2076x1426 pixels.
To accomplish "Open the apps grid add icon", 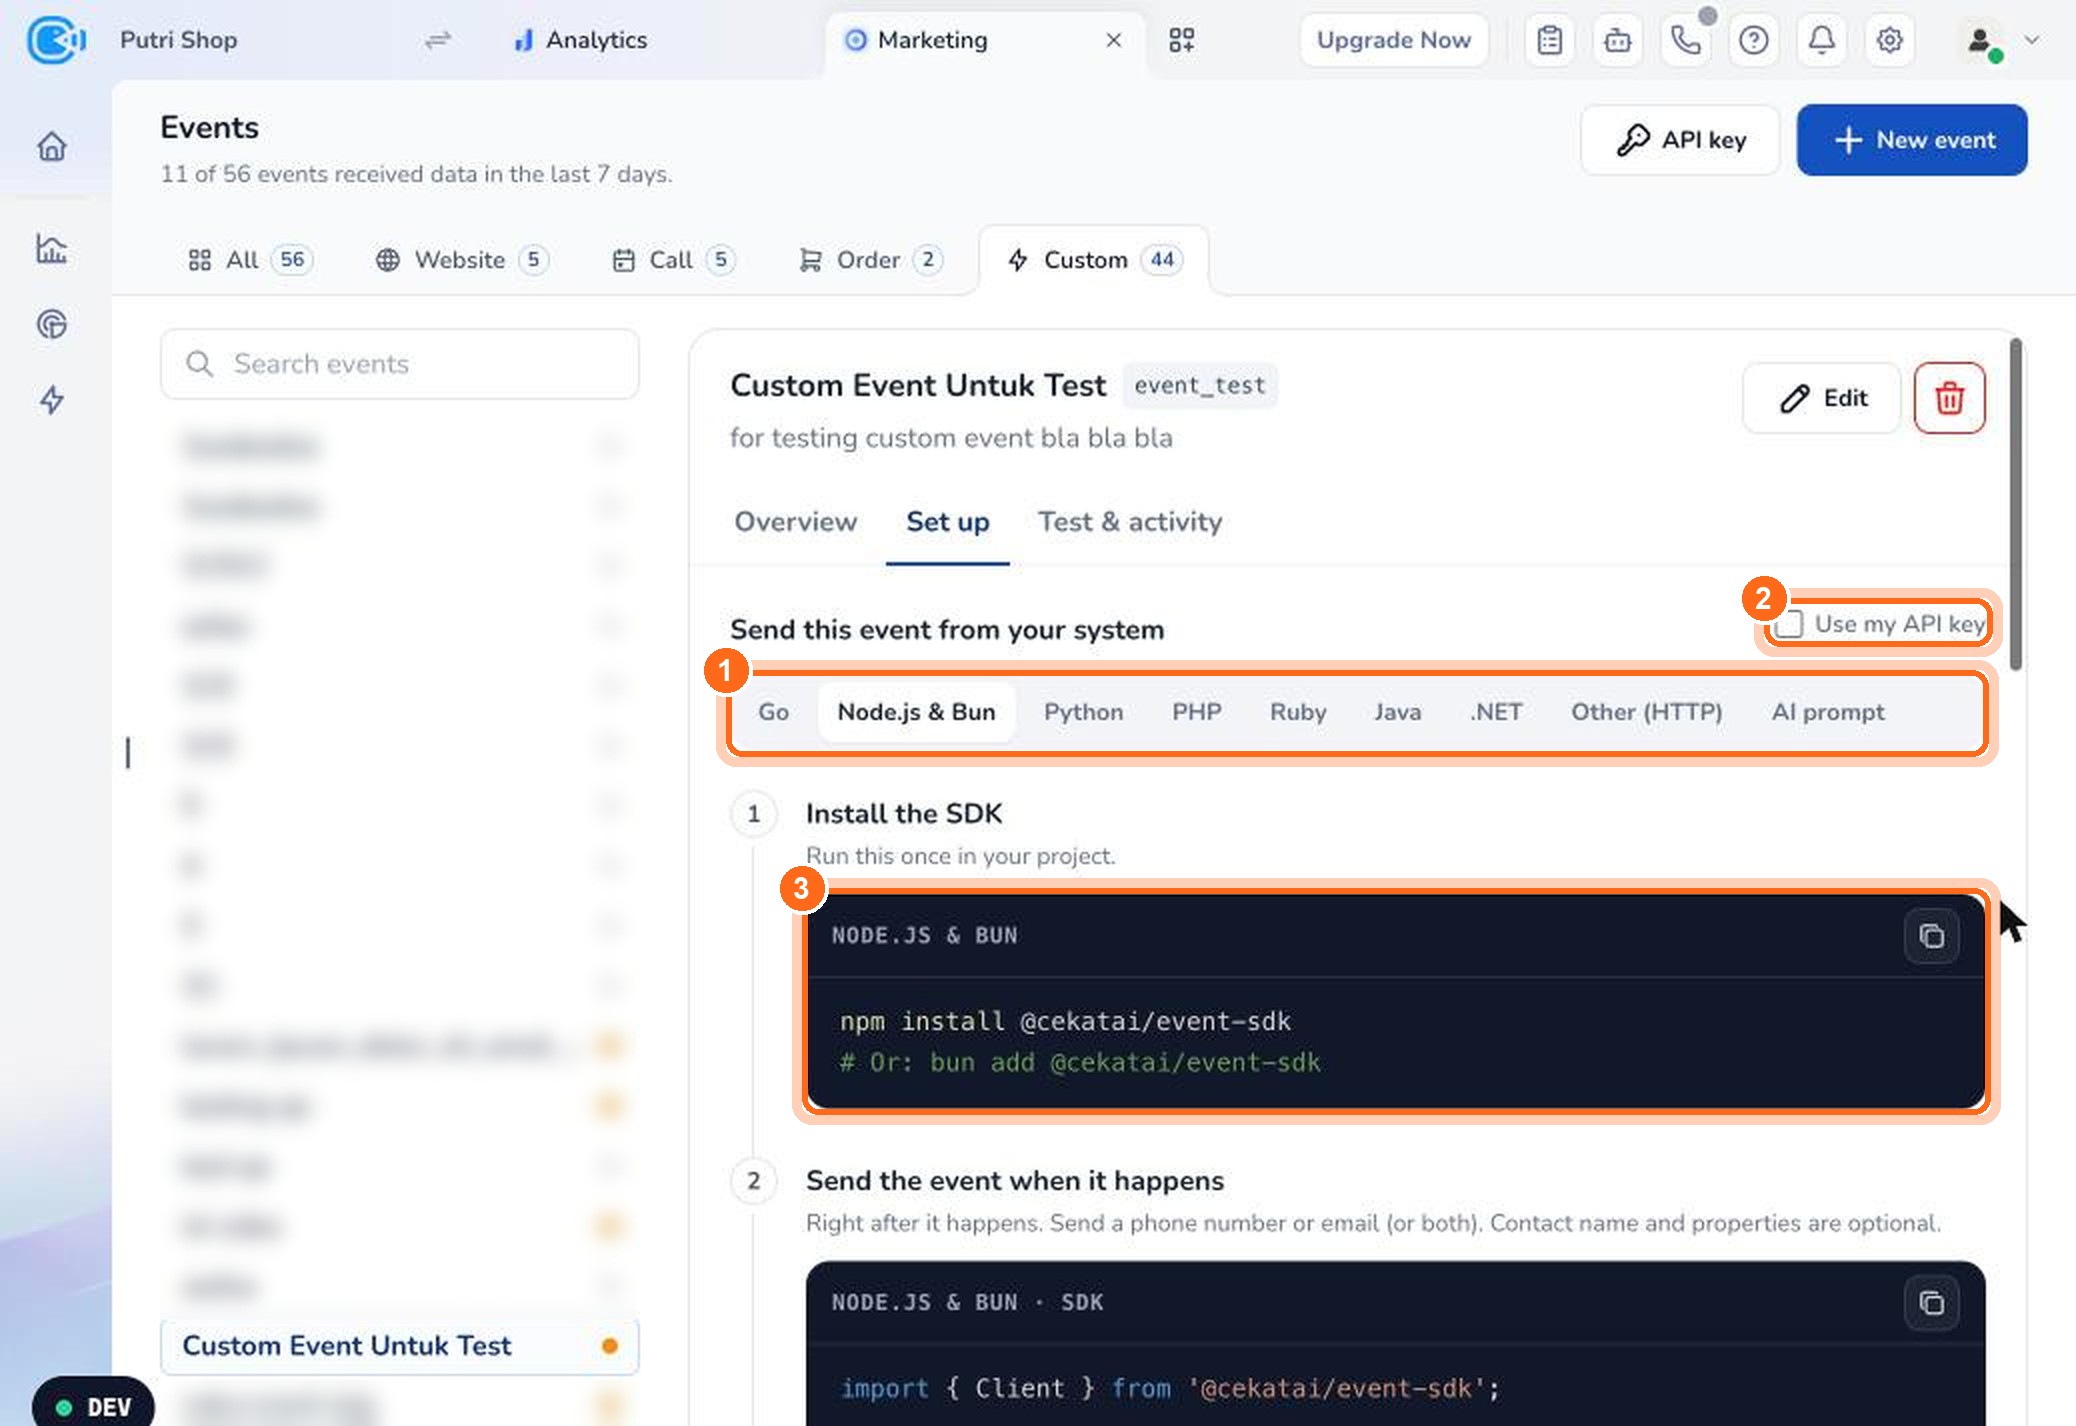I will 1182,40.
